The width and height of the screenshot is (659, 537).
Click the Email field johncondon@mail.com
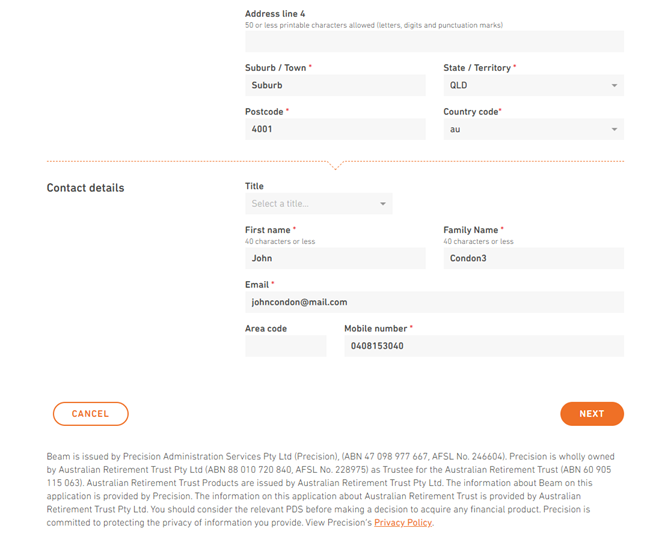pyautogui.click(x=435, y=302)
